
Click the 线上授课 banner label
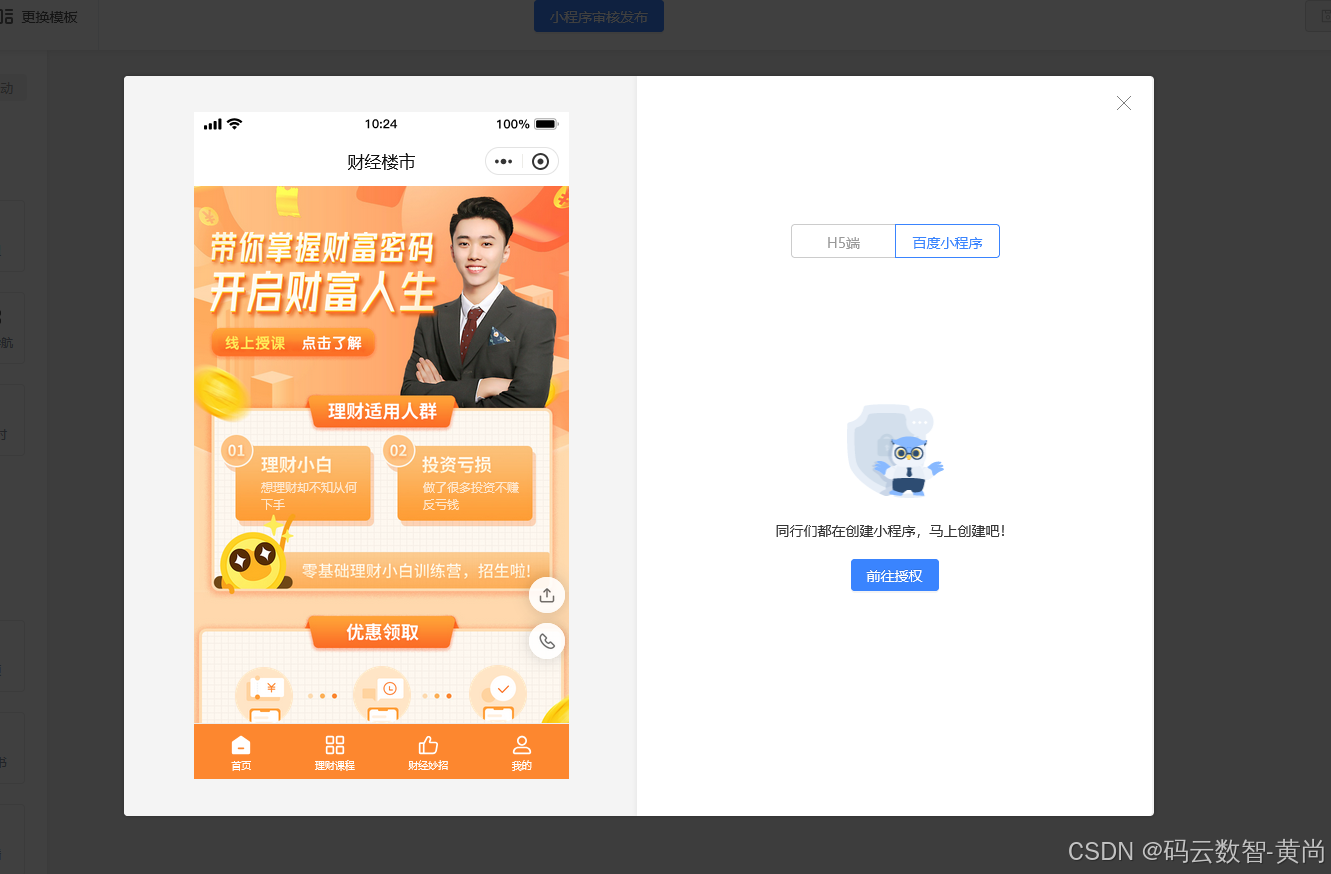tap(255, 343)
